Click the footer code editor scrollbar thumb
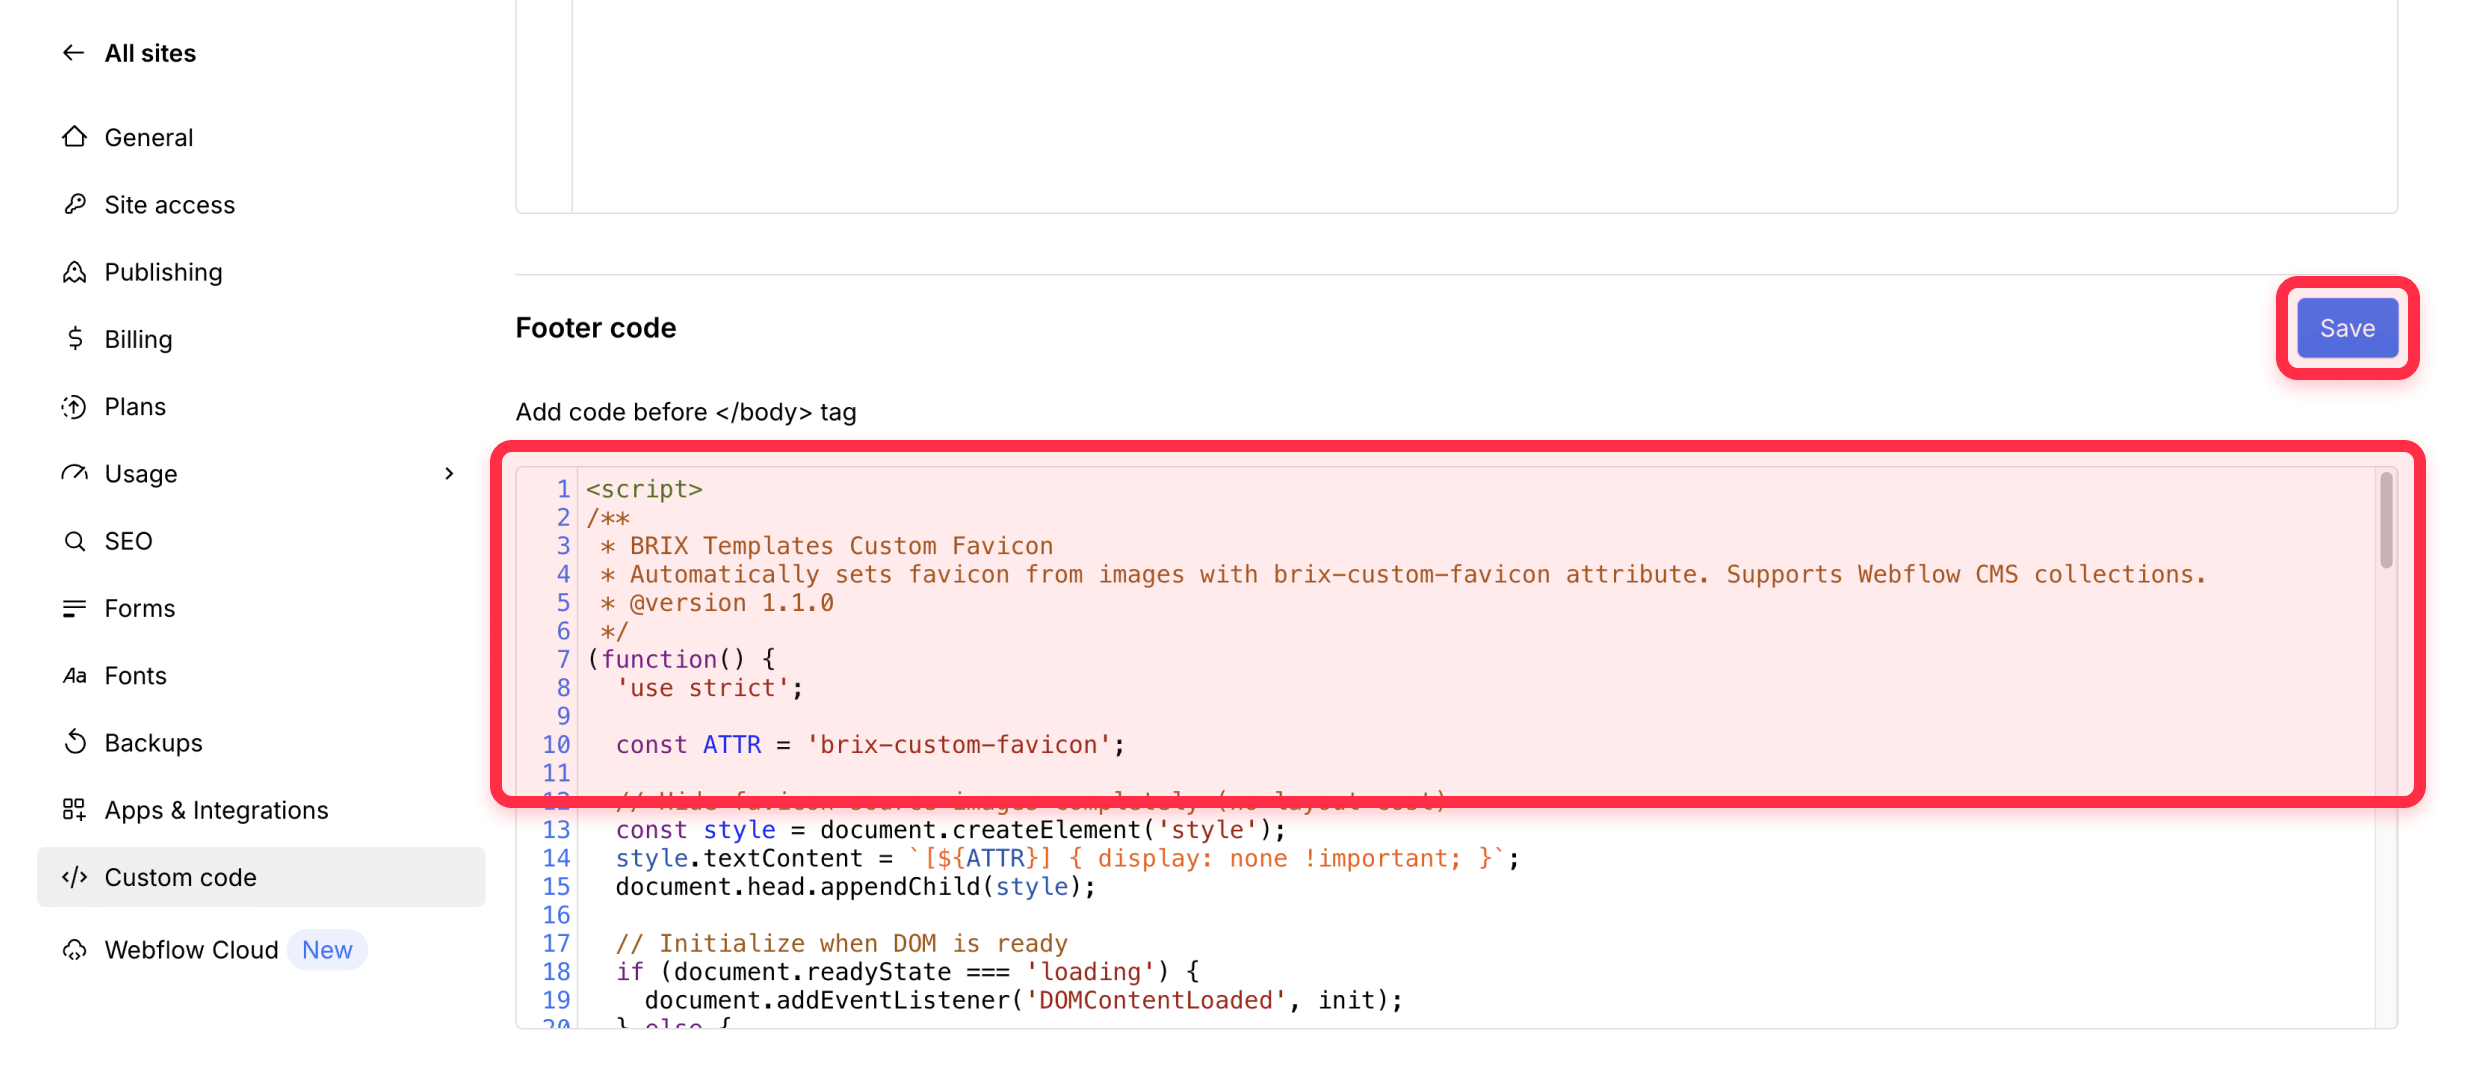 pyautogui.click(x=2386, y=520)
